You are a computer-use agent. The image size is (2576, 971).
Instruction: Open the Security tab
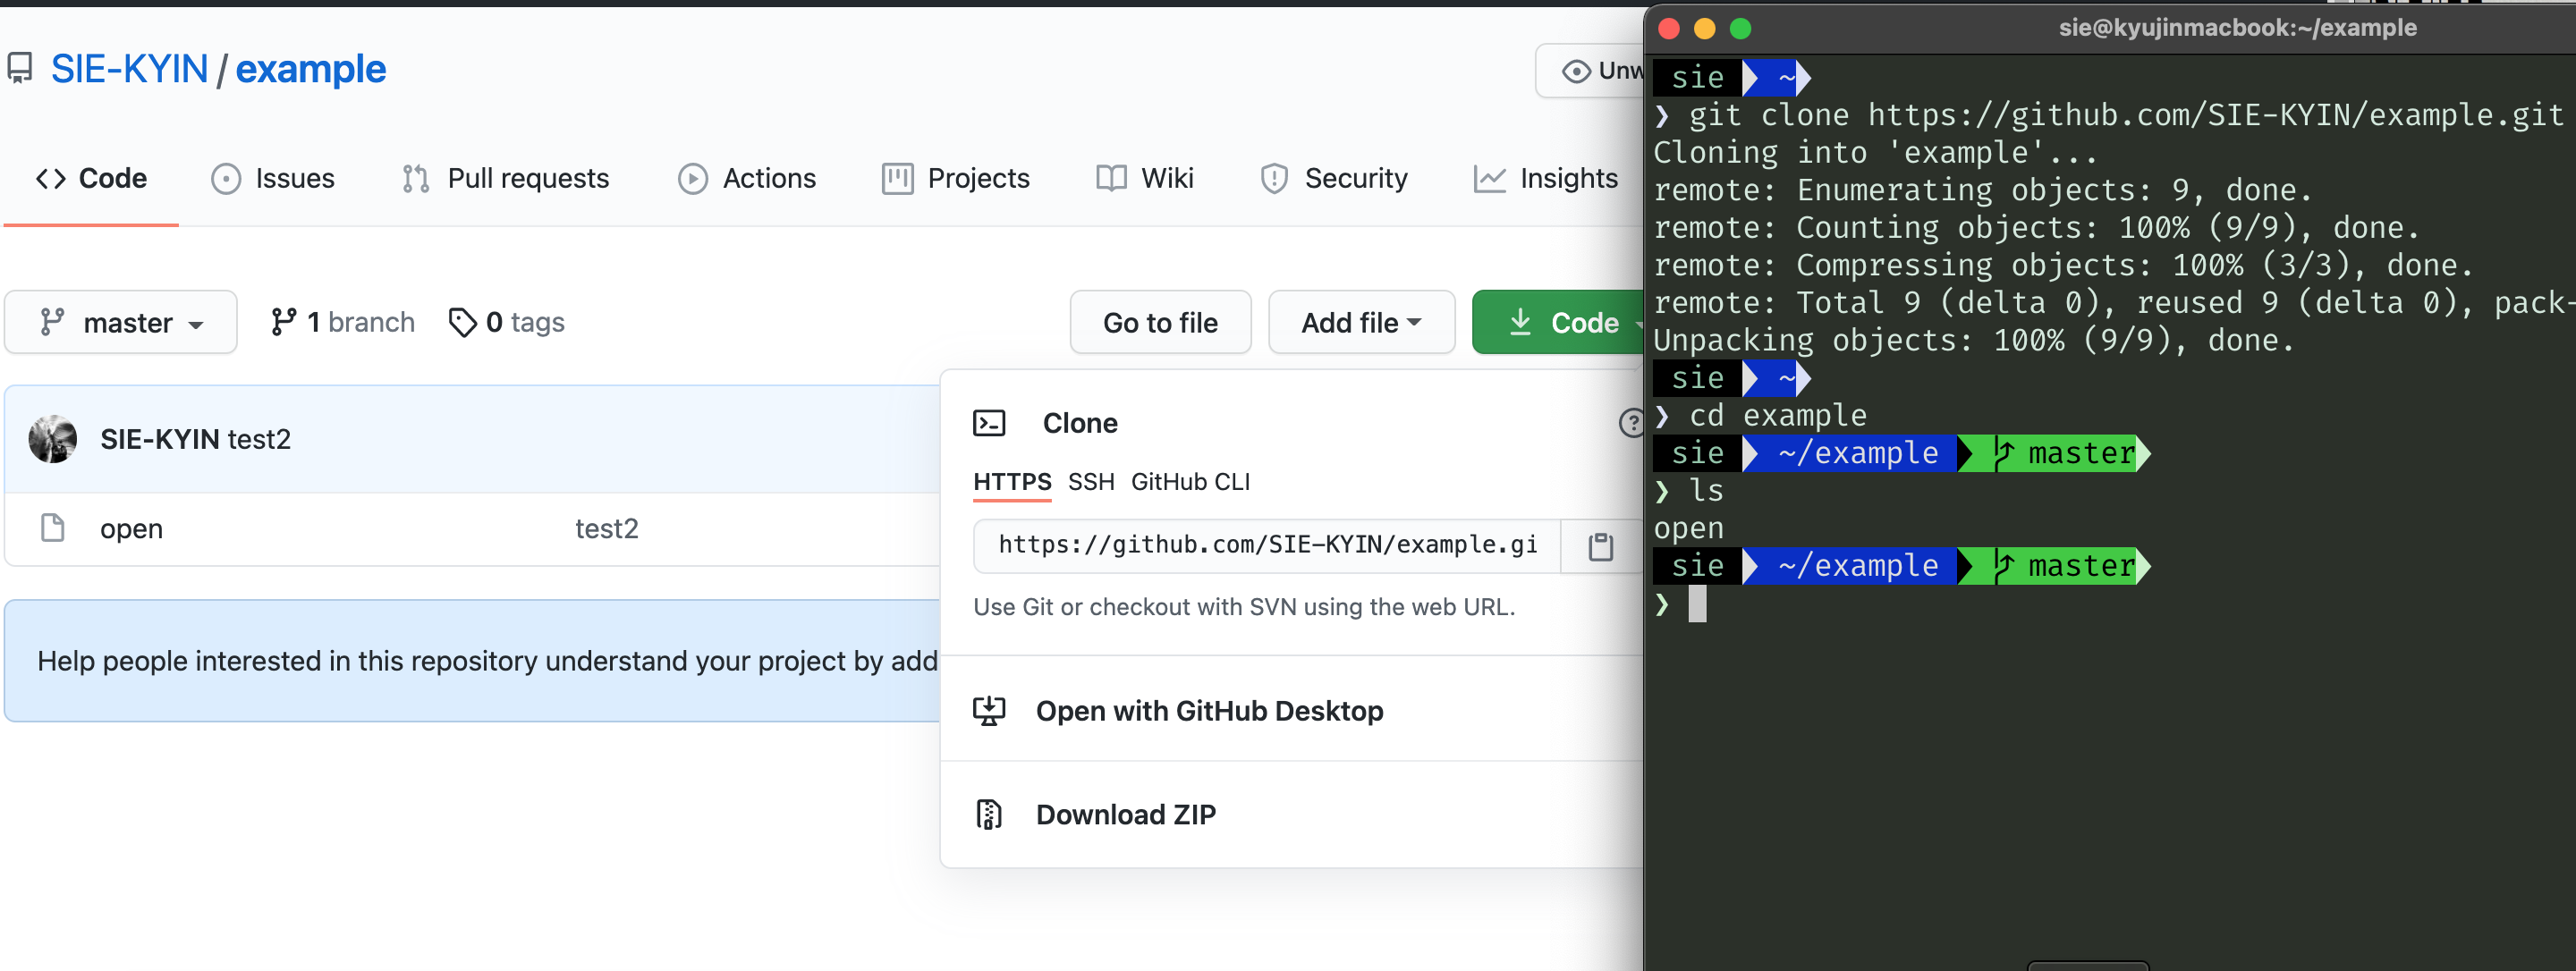pyautogui.click(x=1333, y=178)
